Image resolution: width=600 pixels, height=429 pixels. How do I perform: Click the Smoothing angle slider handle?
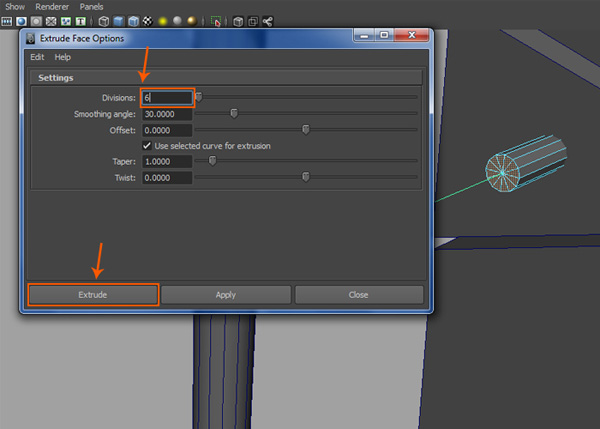point(234,113)
